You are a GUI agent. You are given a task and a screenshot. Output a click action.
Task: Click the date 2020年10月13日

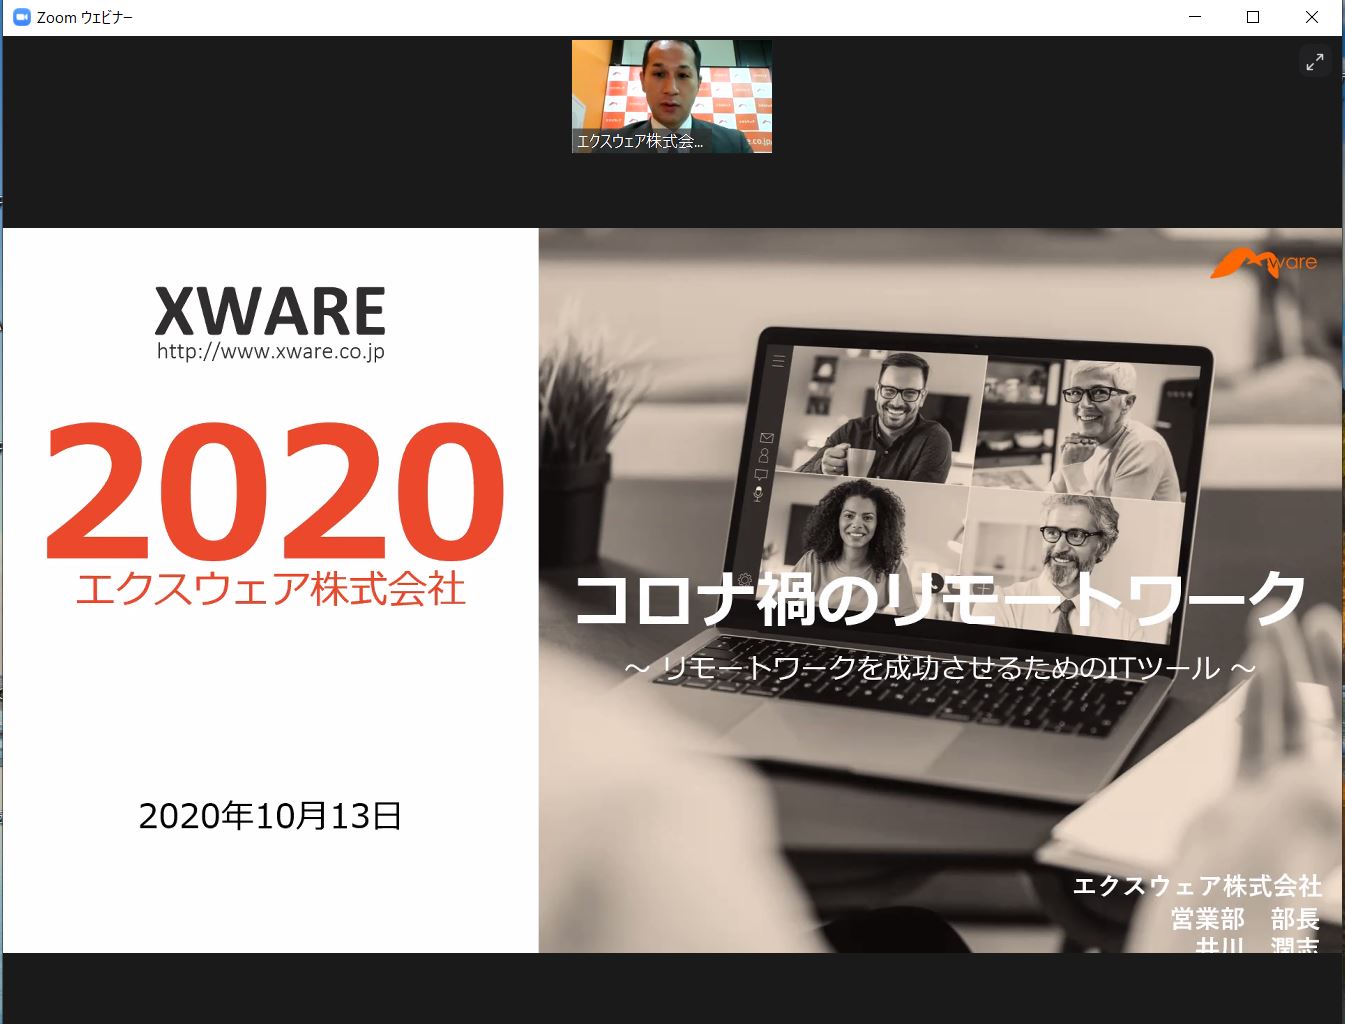270,816
